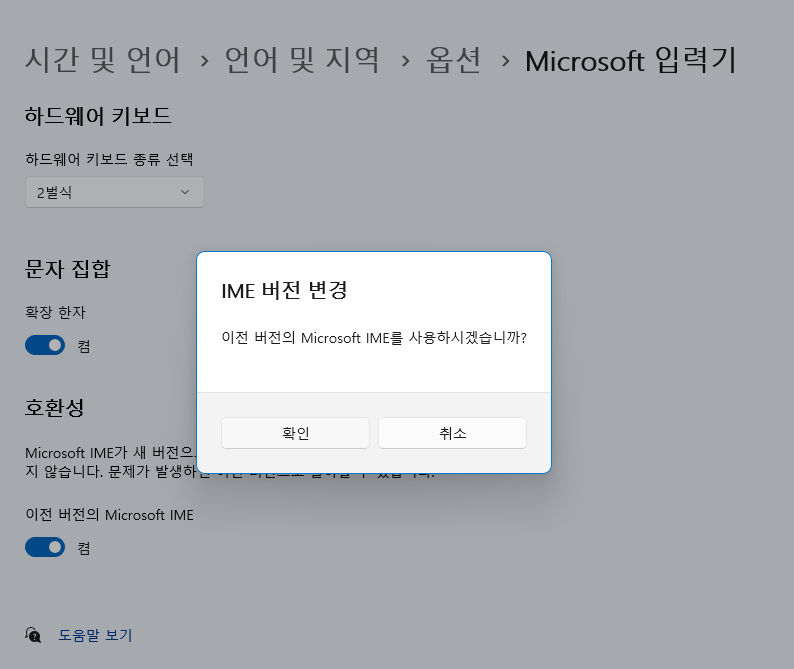Confirm with the 확인 button
Screen dimensions: 794x669
tap(295, 433)
